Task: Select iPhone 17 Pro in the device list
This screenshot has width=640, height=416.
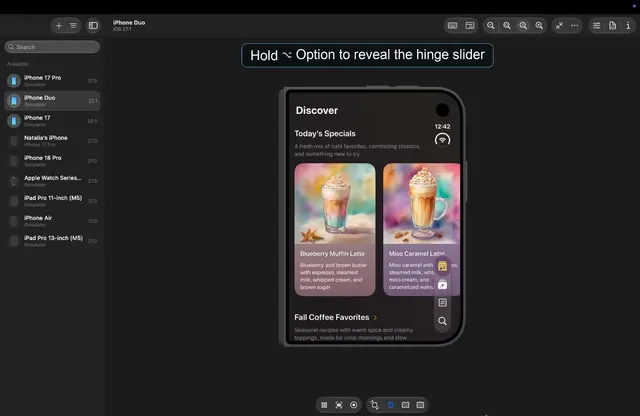Action: click(x=52, y=80)
